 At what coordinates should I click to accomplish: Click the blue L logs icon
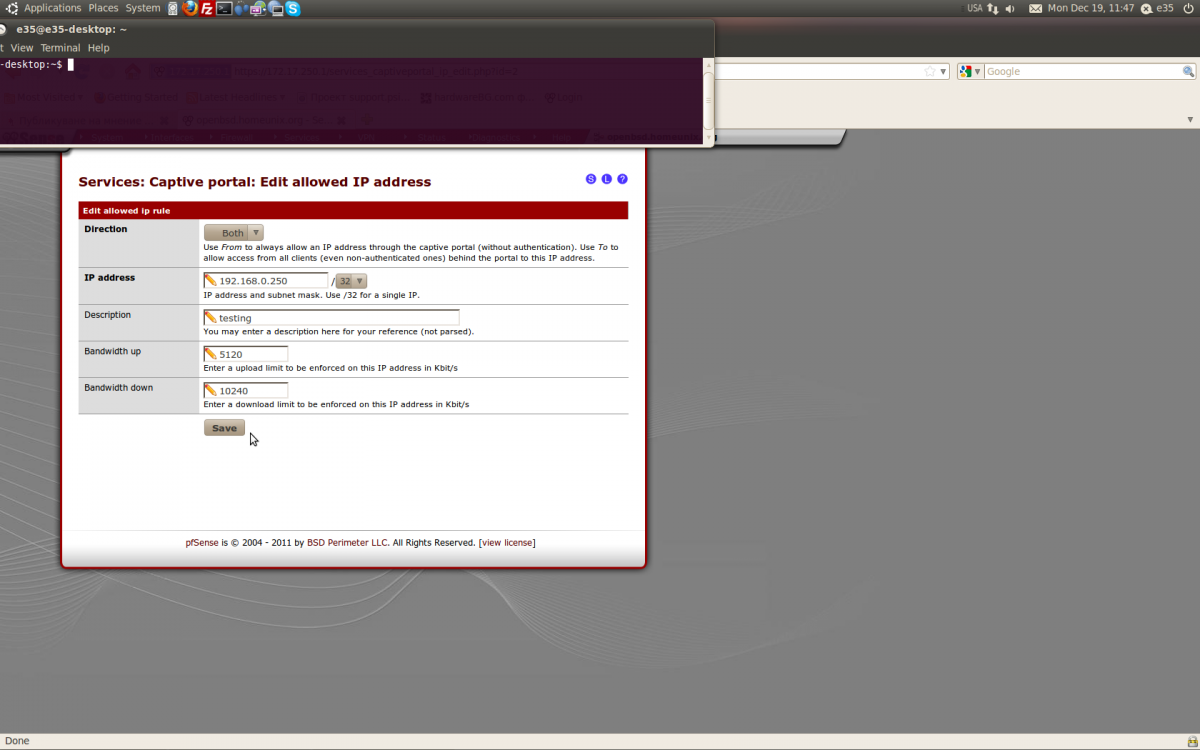tap(606, 179)
